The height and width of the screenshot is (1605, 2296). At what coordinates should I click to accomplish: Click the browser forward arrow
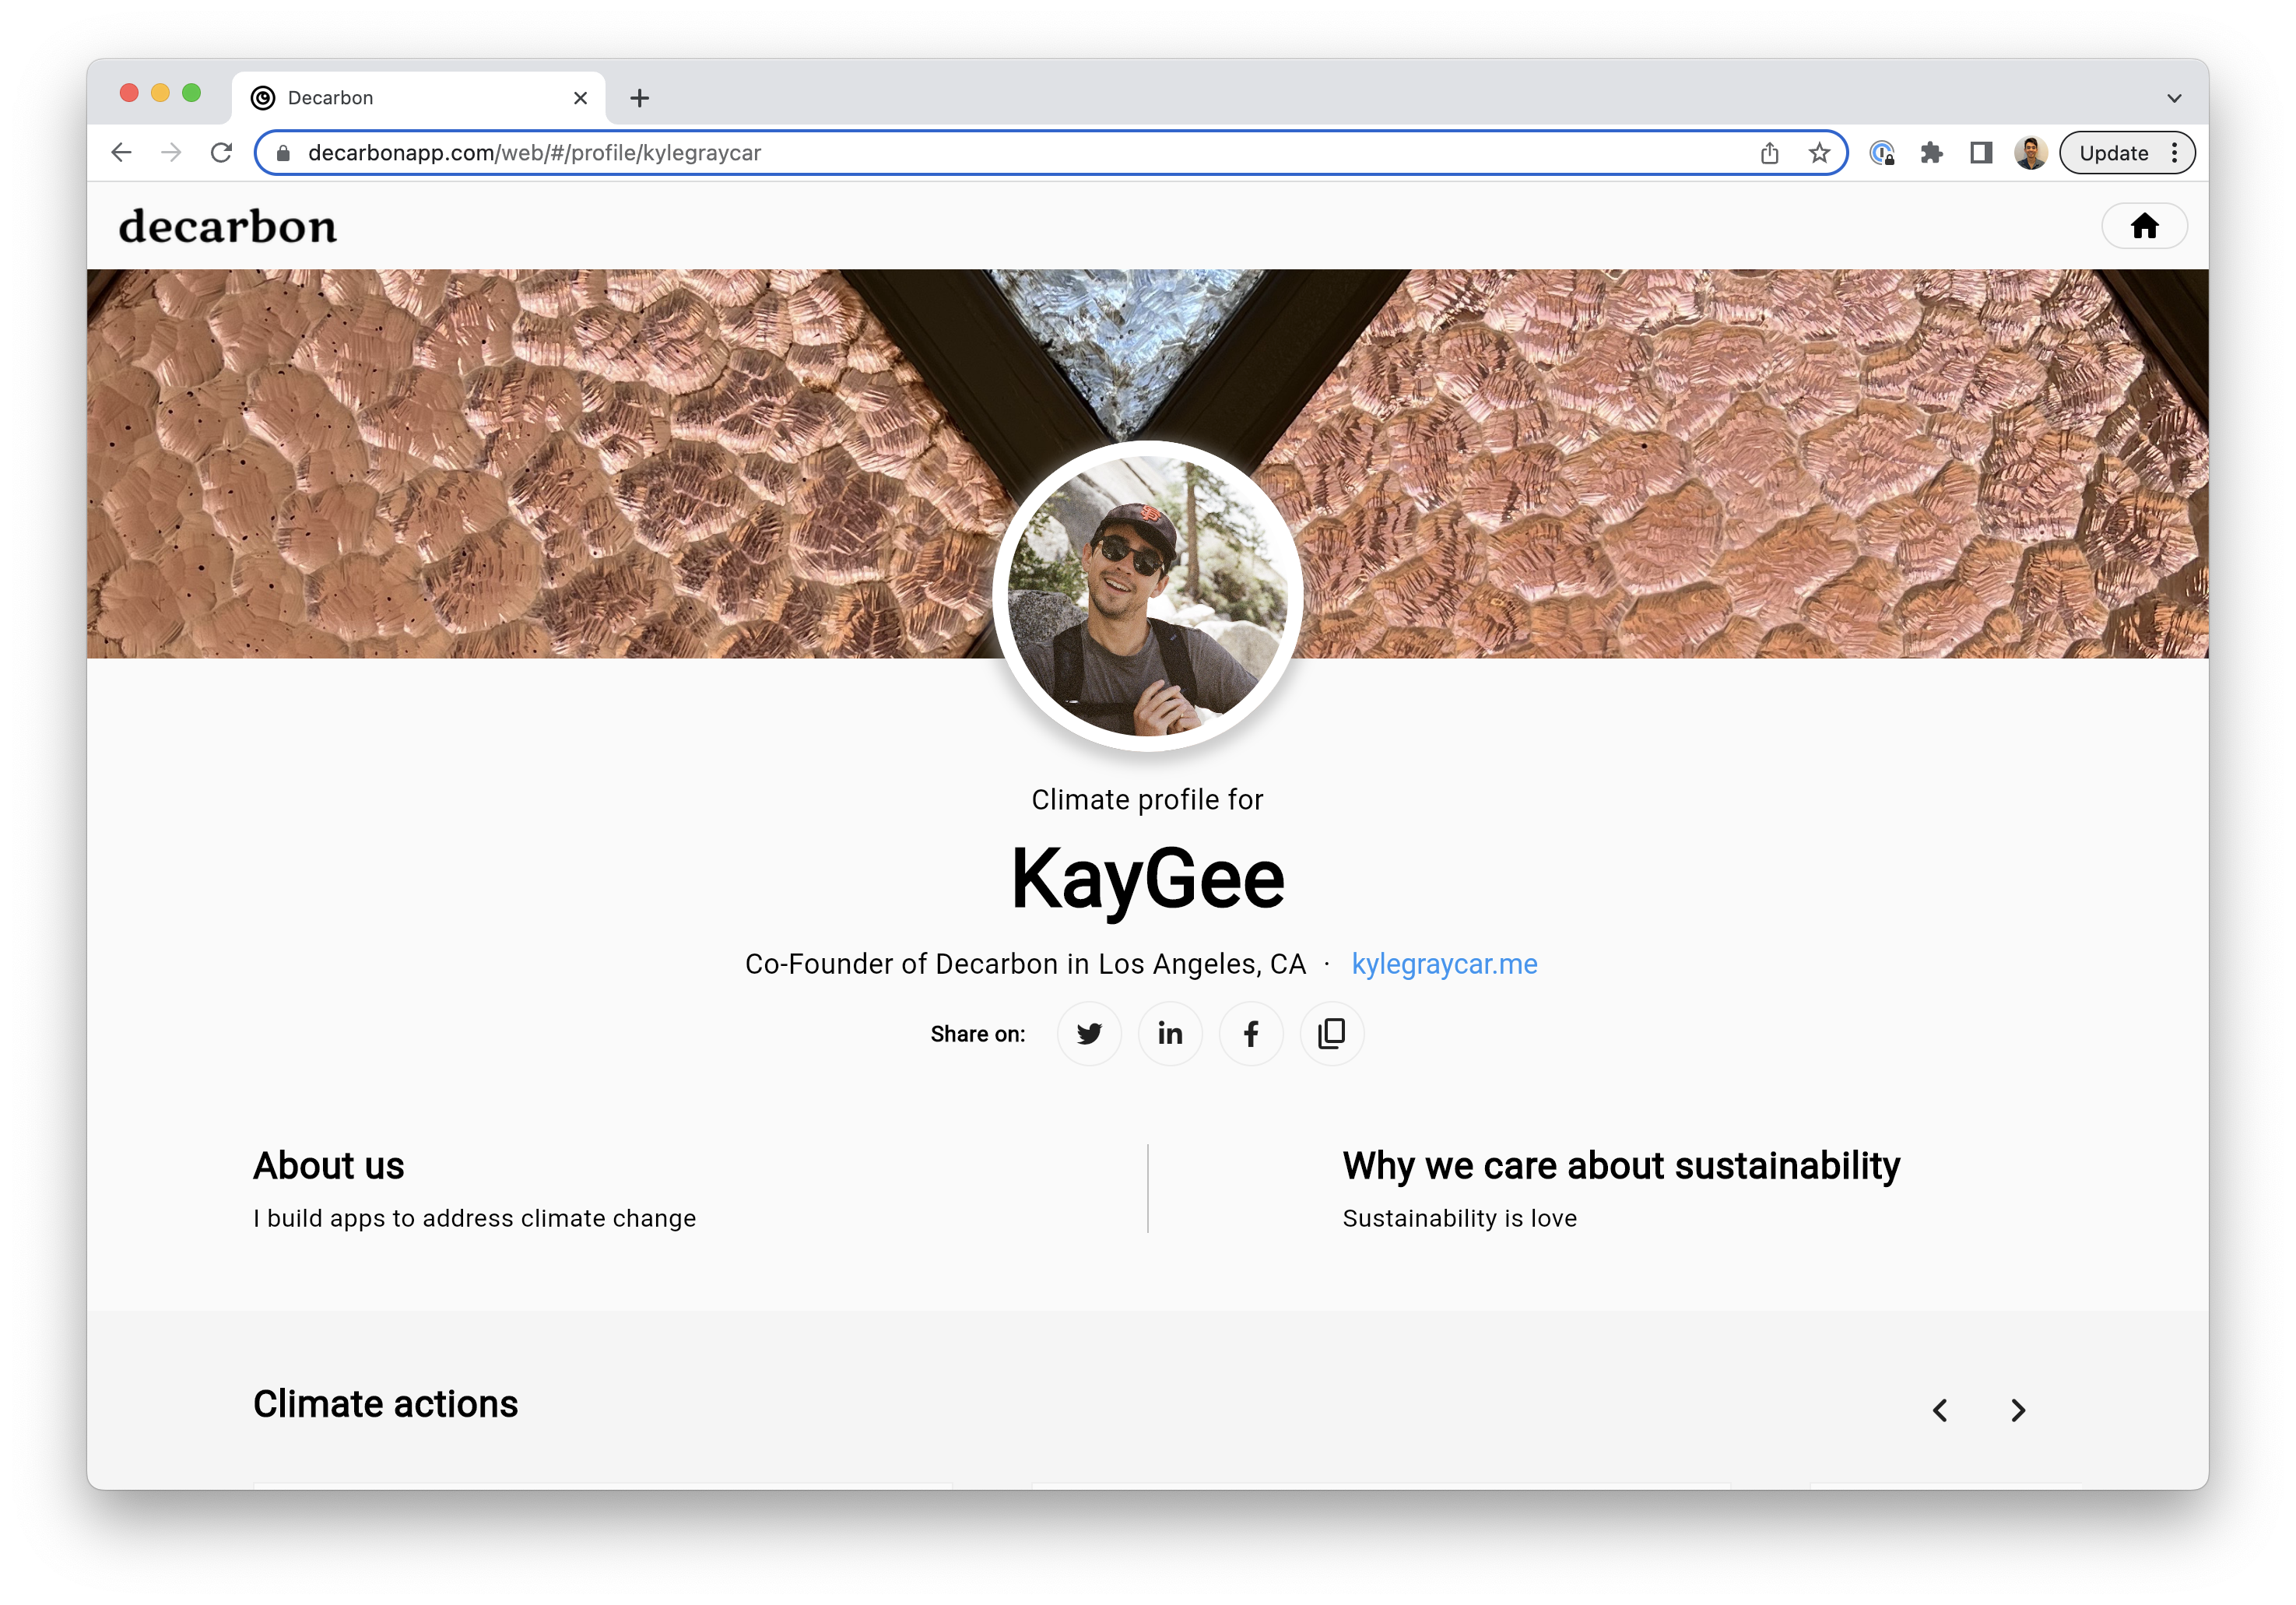coord(172,153)
